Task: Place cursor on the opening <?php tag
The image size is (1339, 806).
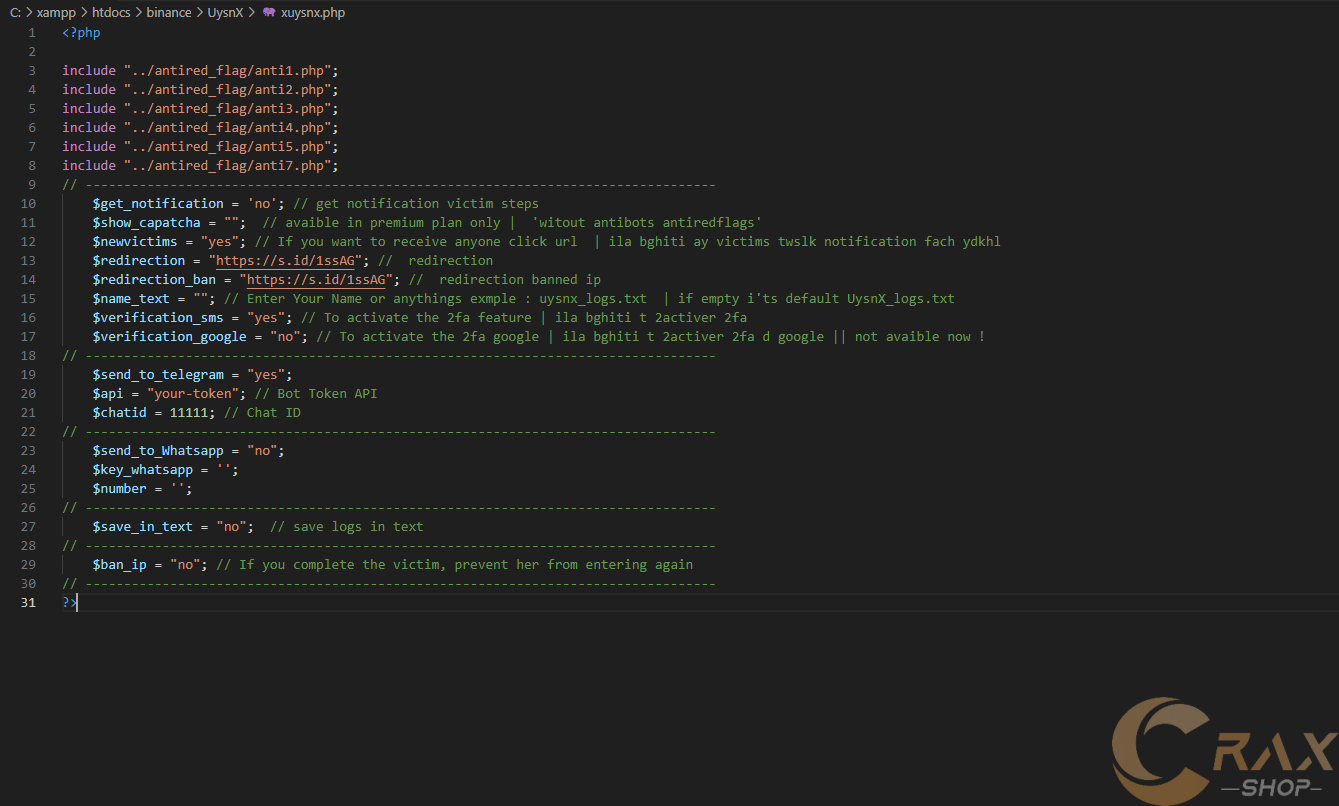Action: click(81, 32)
